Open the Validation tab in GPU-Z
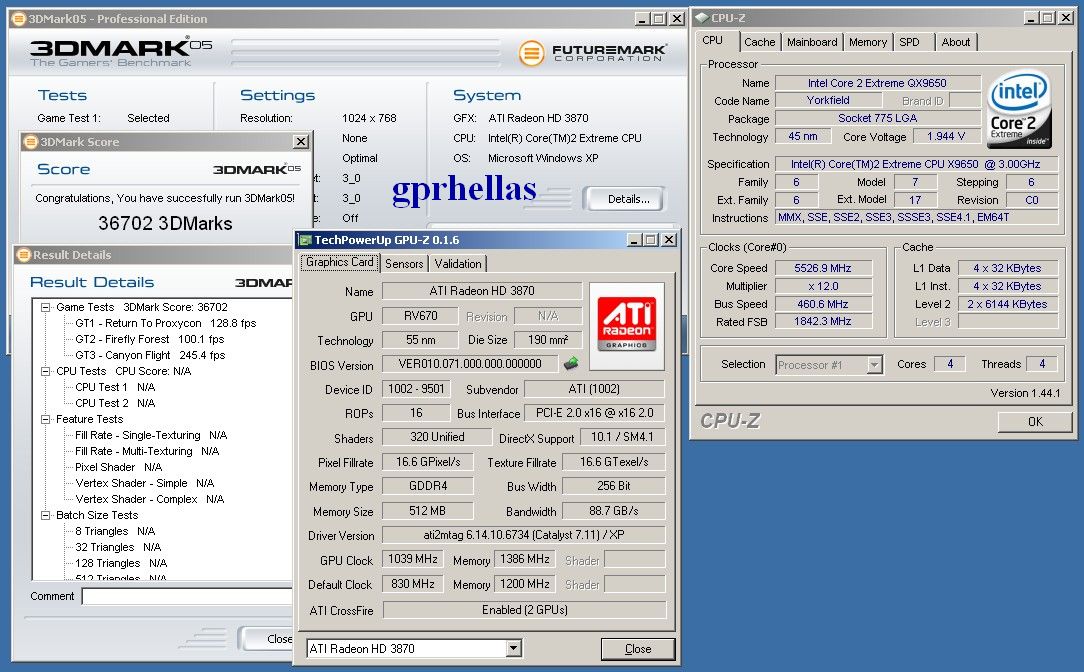 (x=458, y=263)
